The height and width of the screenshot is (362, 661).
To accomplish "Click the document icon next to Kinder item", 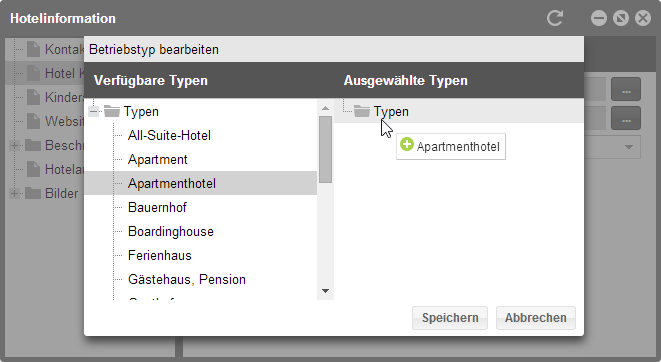I will pos(33,97).
